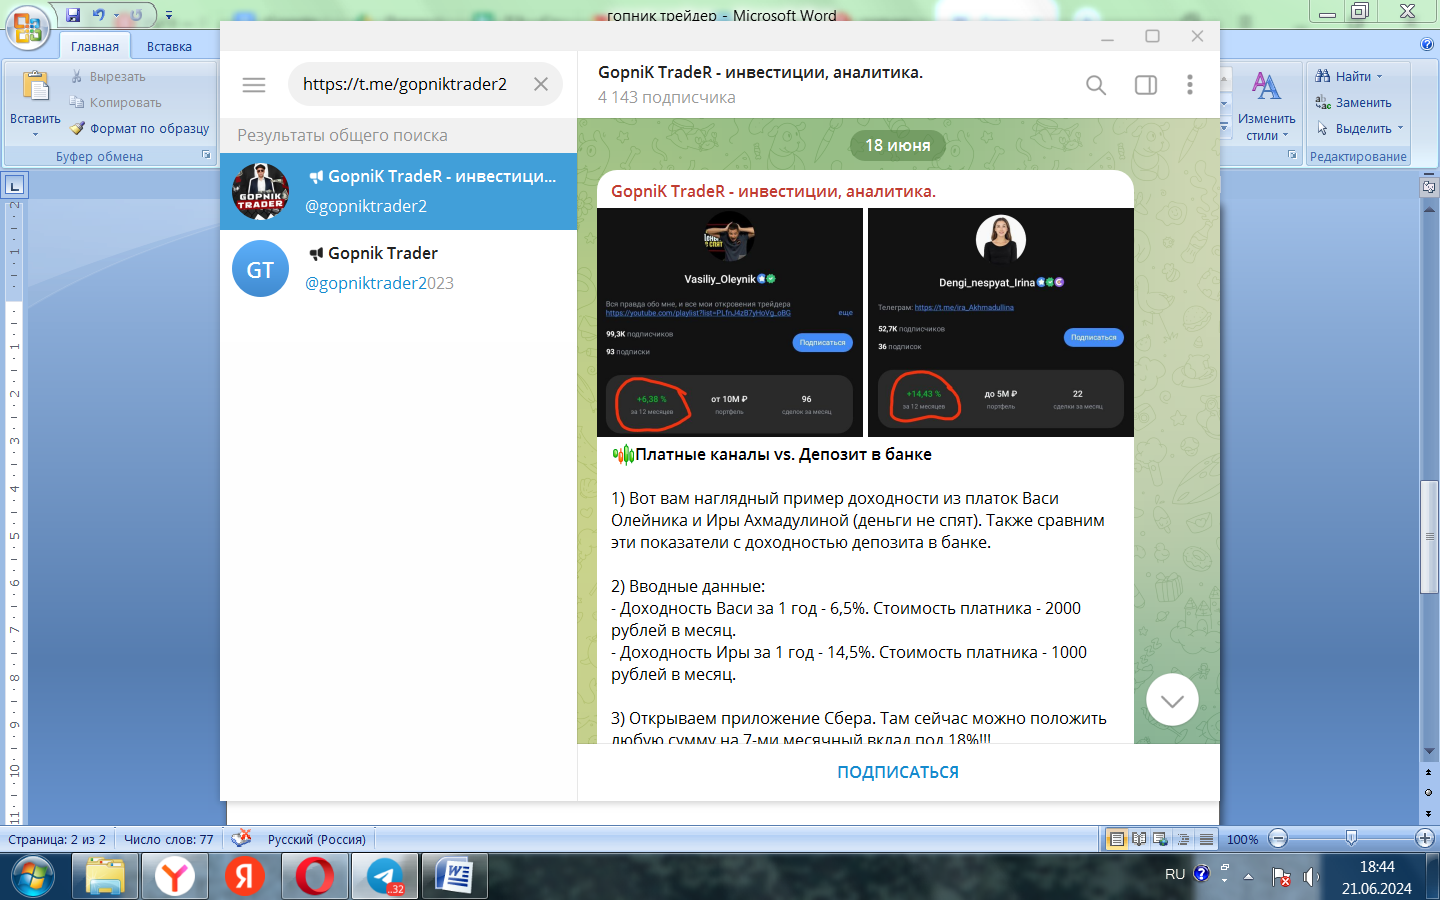Image resolution: width=1440 pixels, height=900 pixels.
Task: Click the Word Help question mark icon
Action: 1427,44
